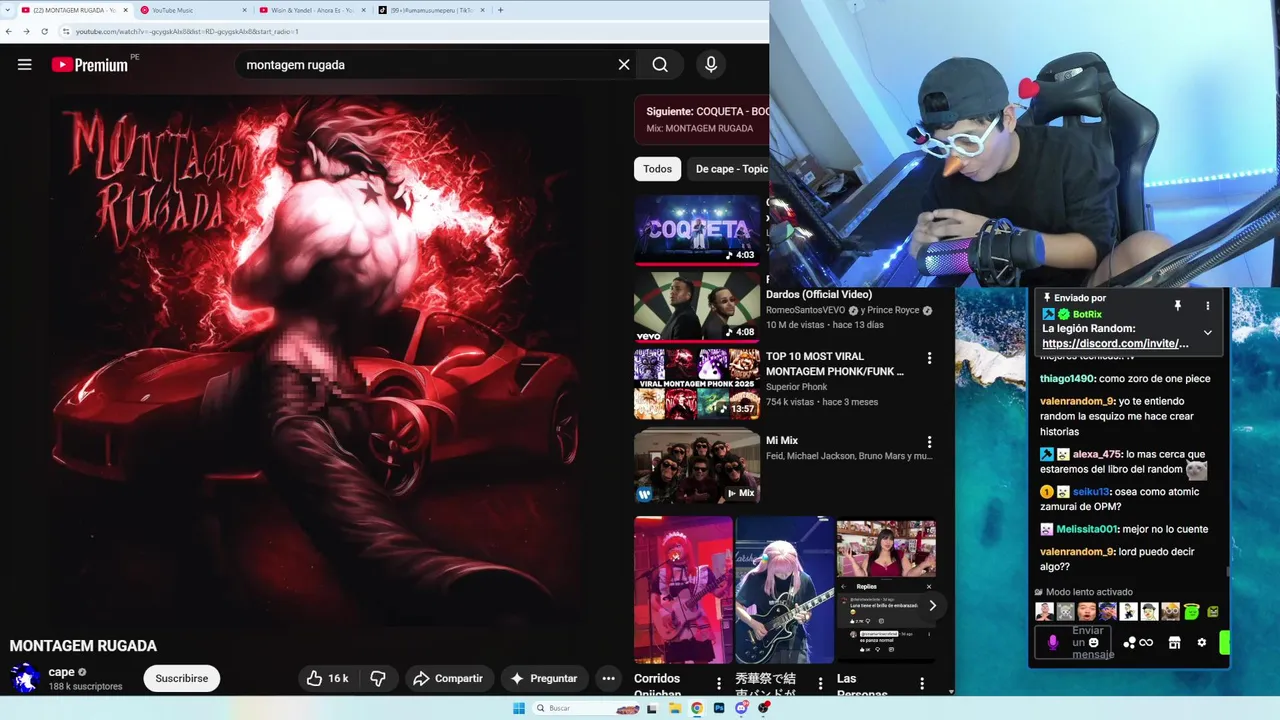The width and height of the screenshot is (1280, 720).
Task: Run search with the magnifier button
Action: coord(660,65)
